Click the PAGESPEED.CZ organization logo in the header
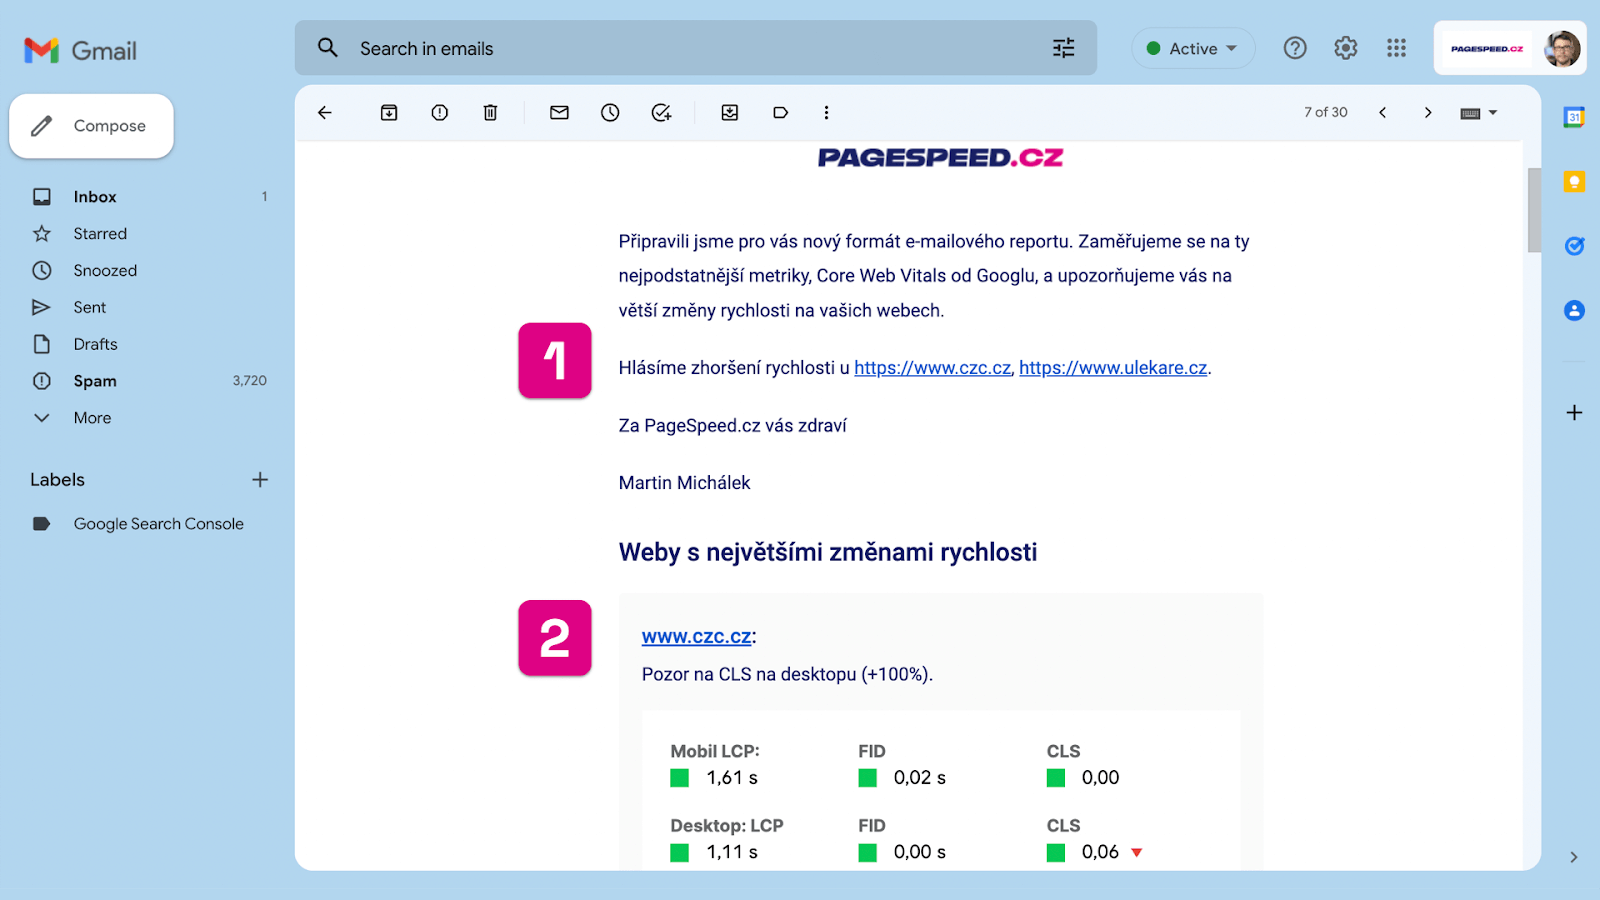This screenshot has height=900, width=1600. click(1487, 48)
